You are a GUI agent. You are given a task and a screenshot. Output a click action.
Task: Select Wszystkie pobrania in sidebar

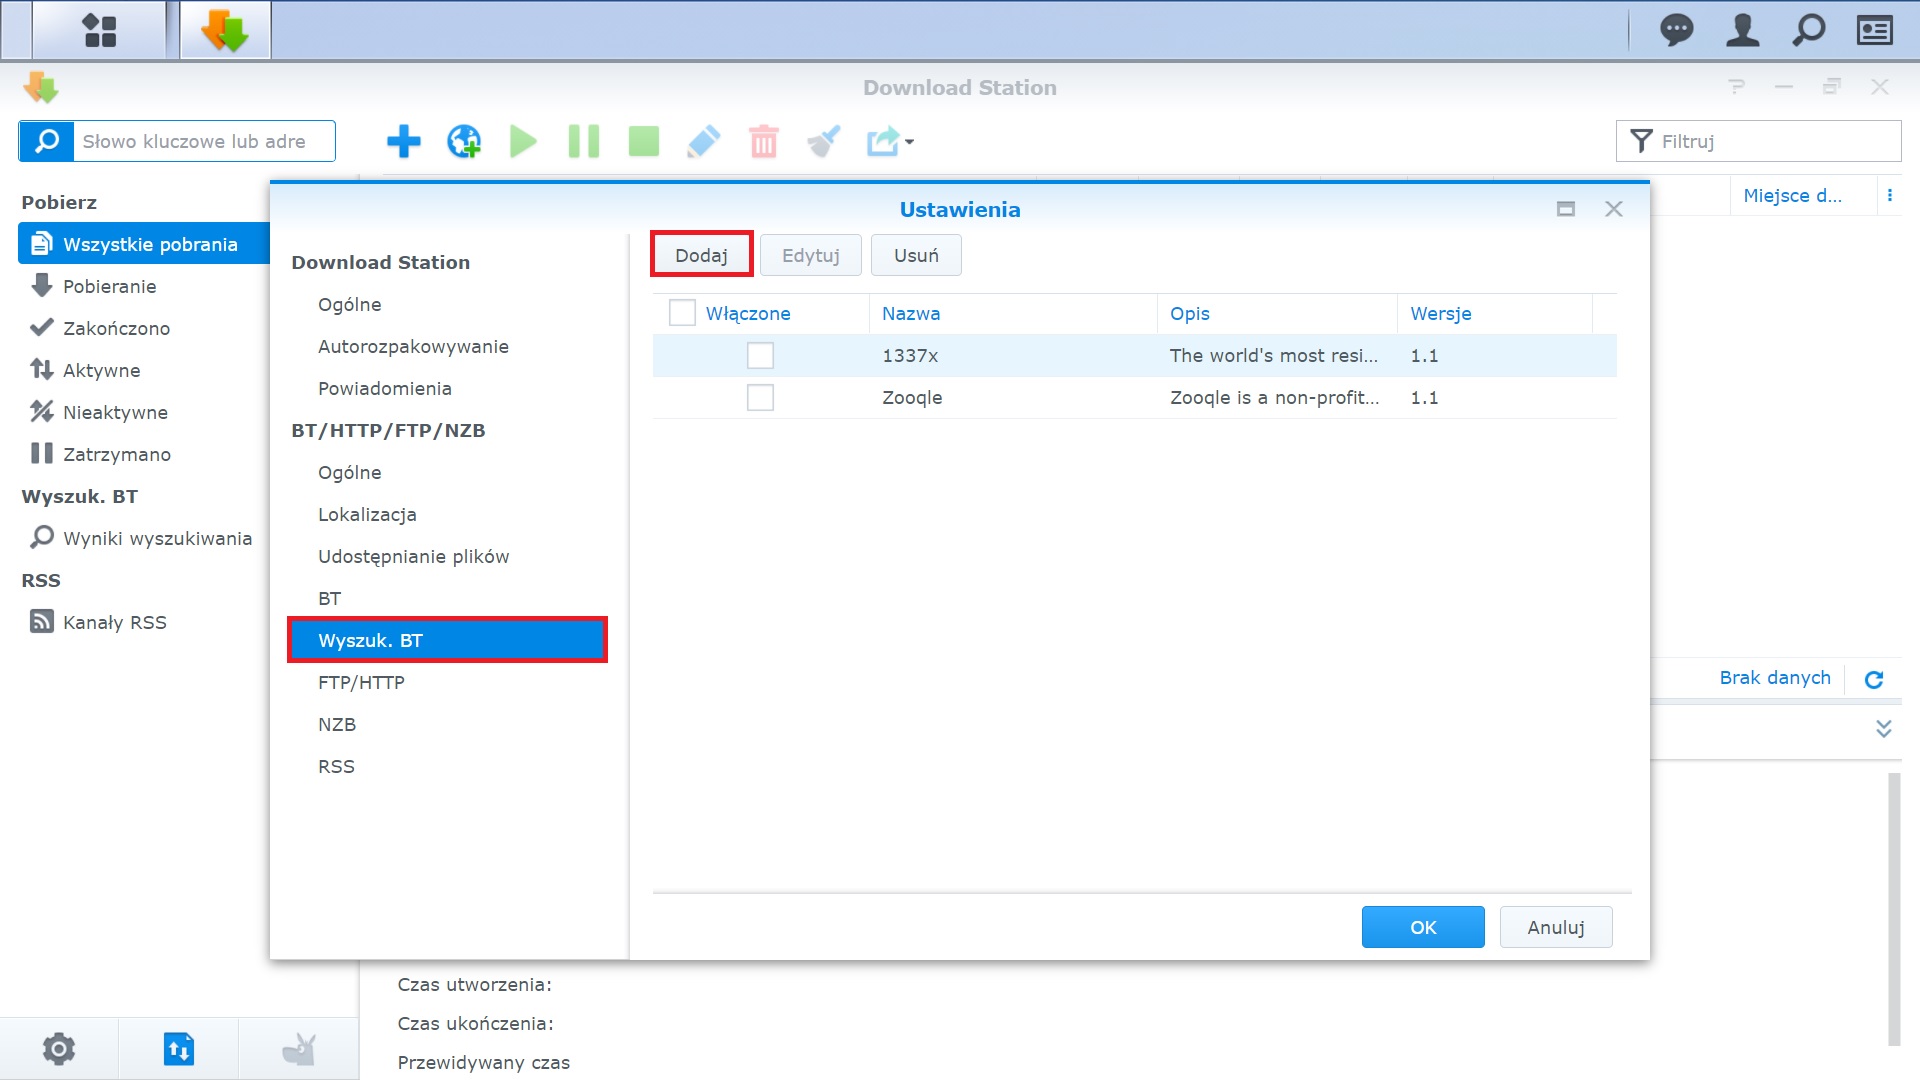pyautogui.click(x=144, y=244)
